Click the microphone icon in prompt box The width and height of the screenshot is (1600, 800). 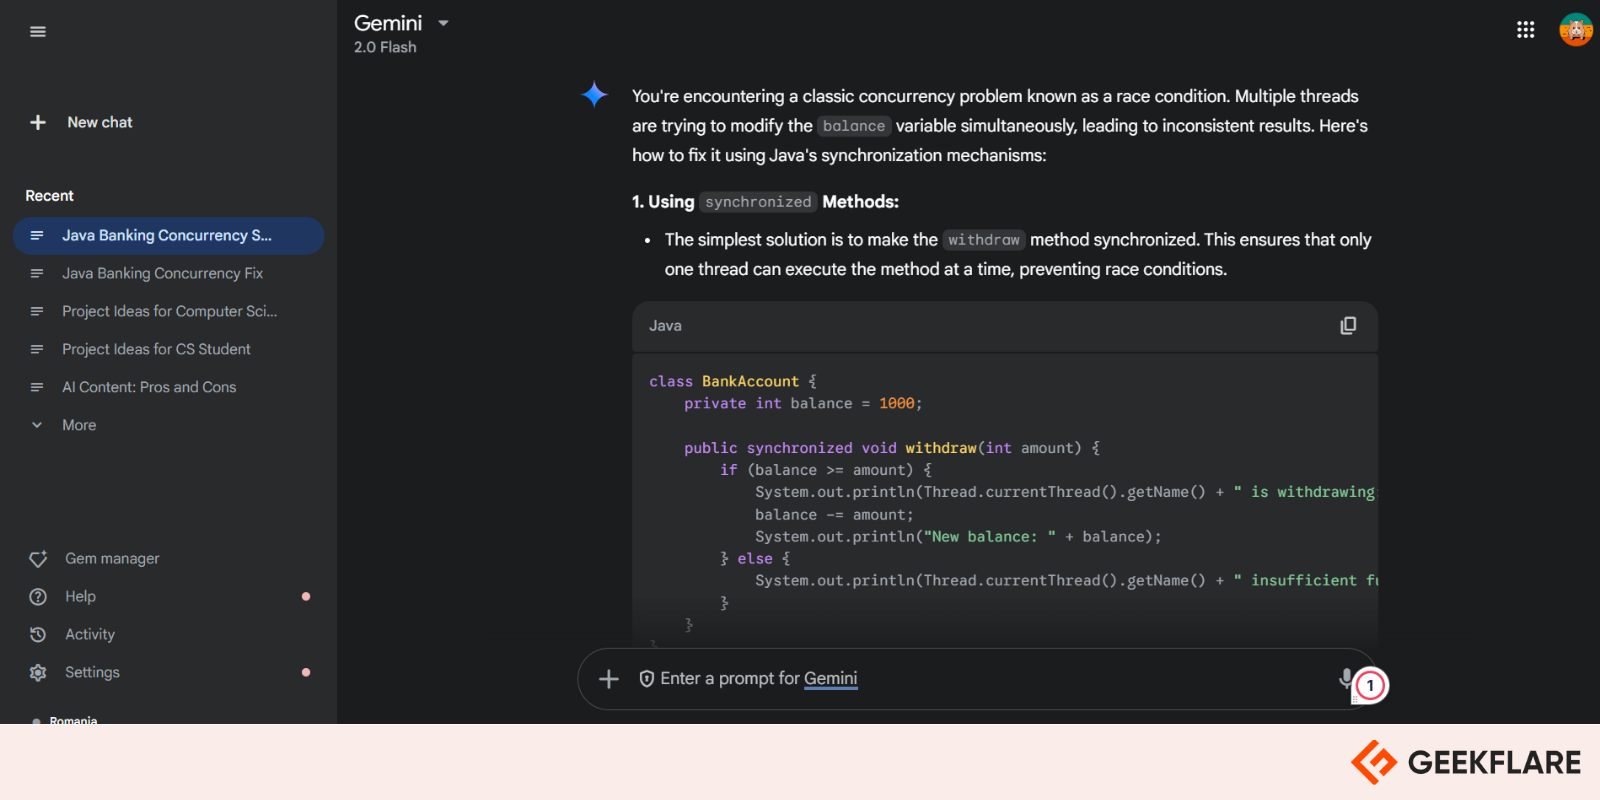pyautogui.click(x=1346, y=678)
